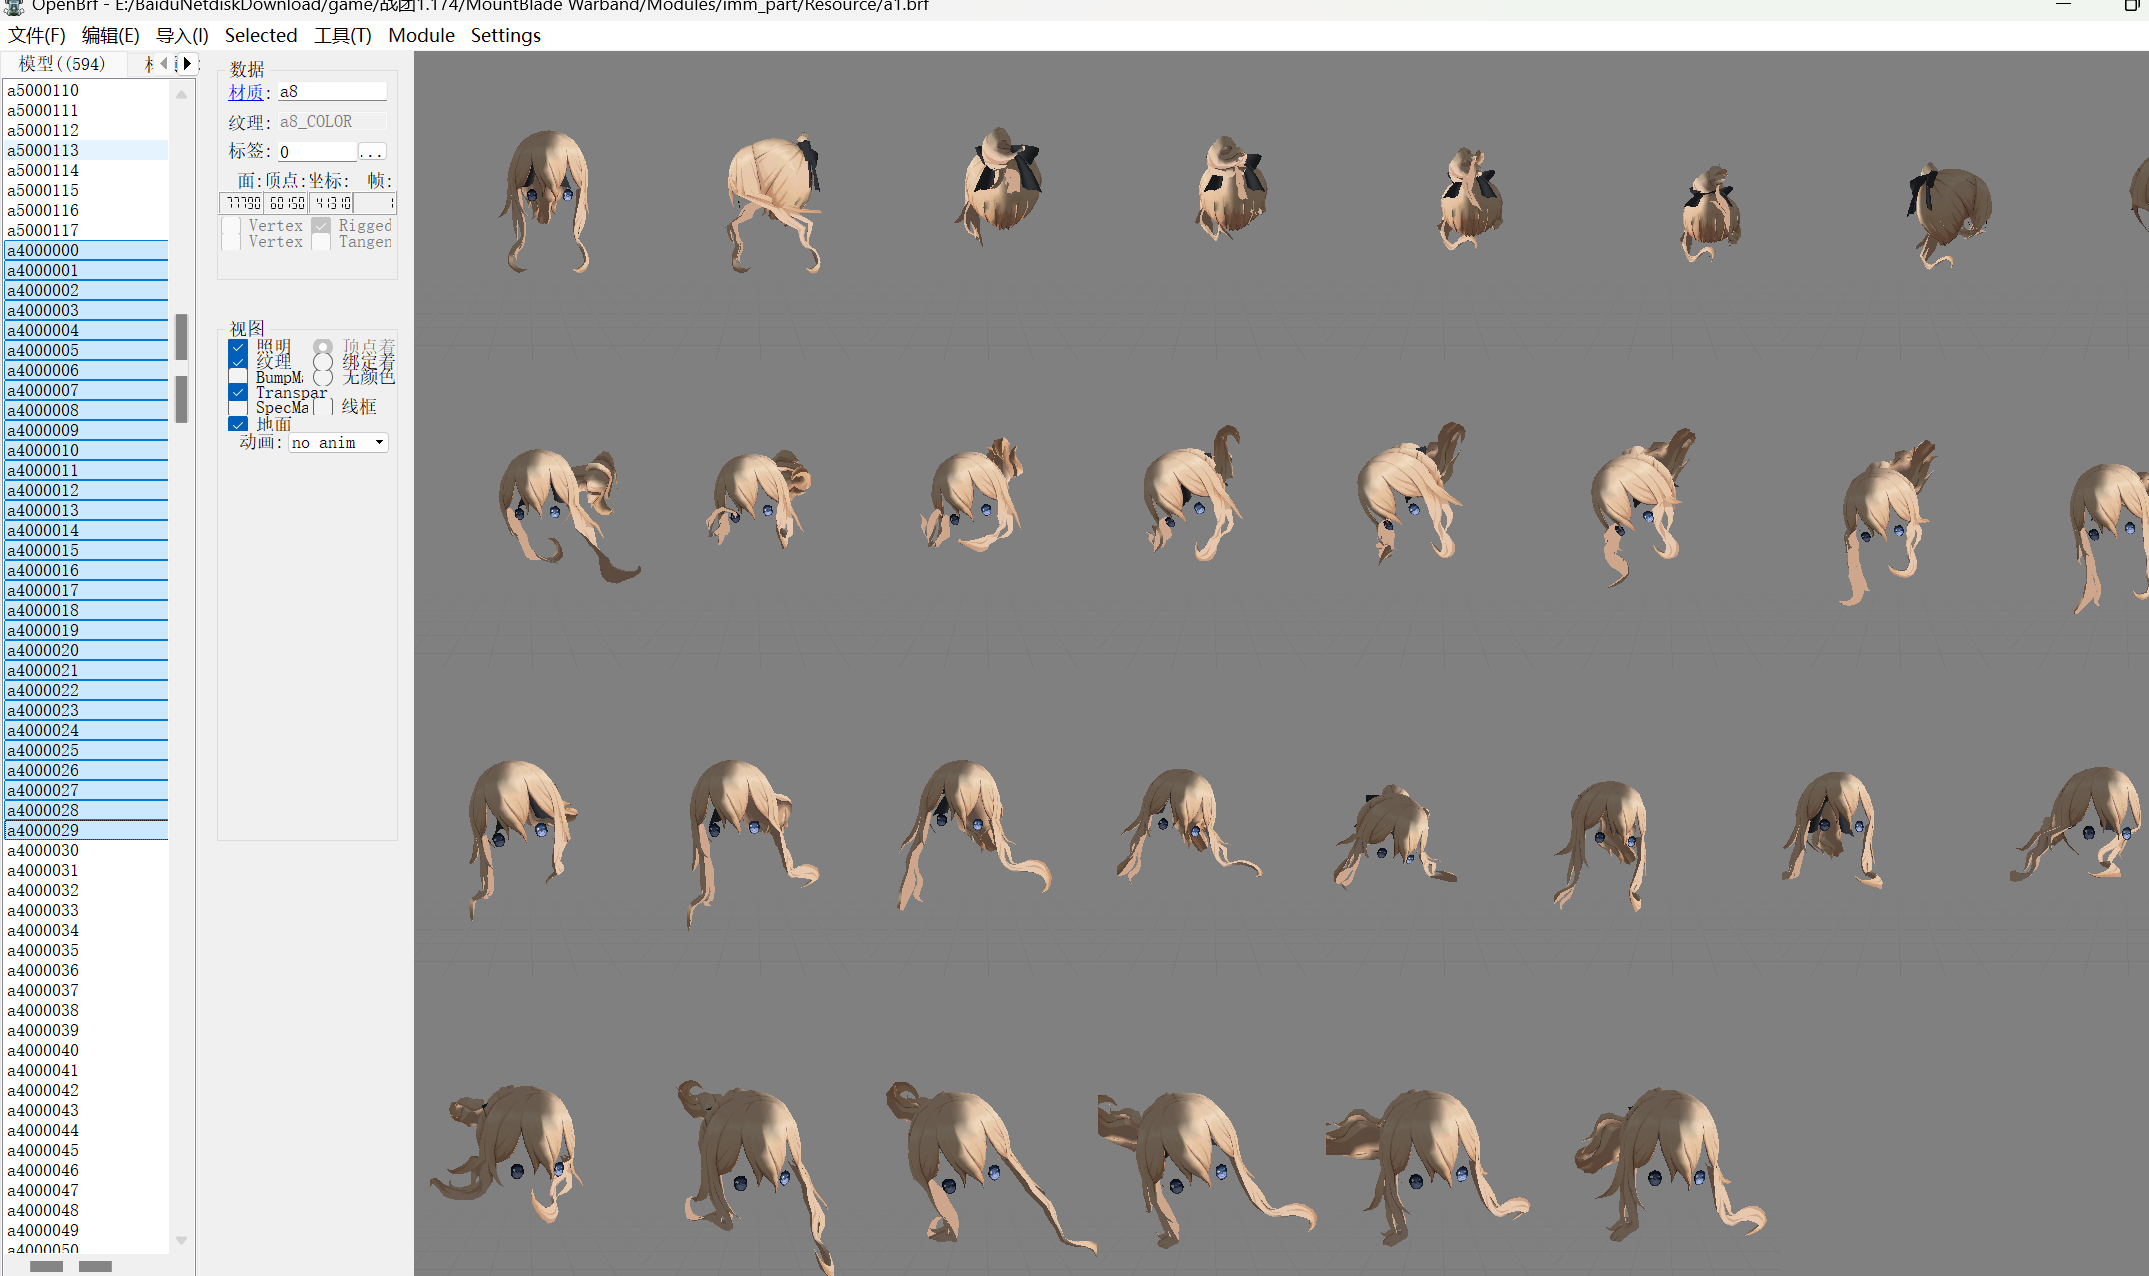Select mesh a4000049 in the list

tap(86, 1230)
